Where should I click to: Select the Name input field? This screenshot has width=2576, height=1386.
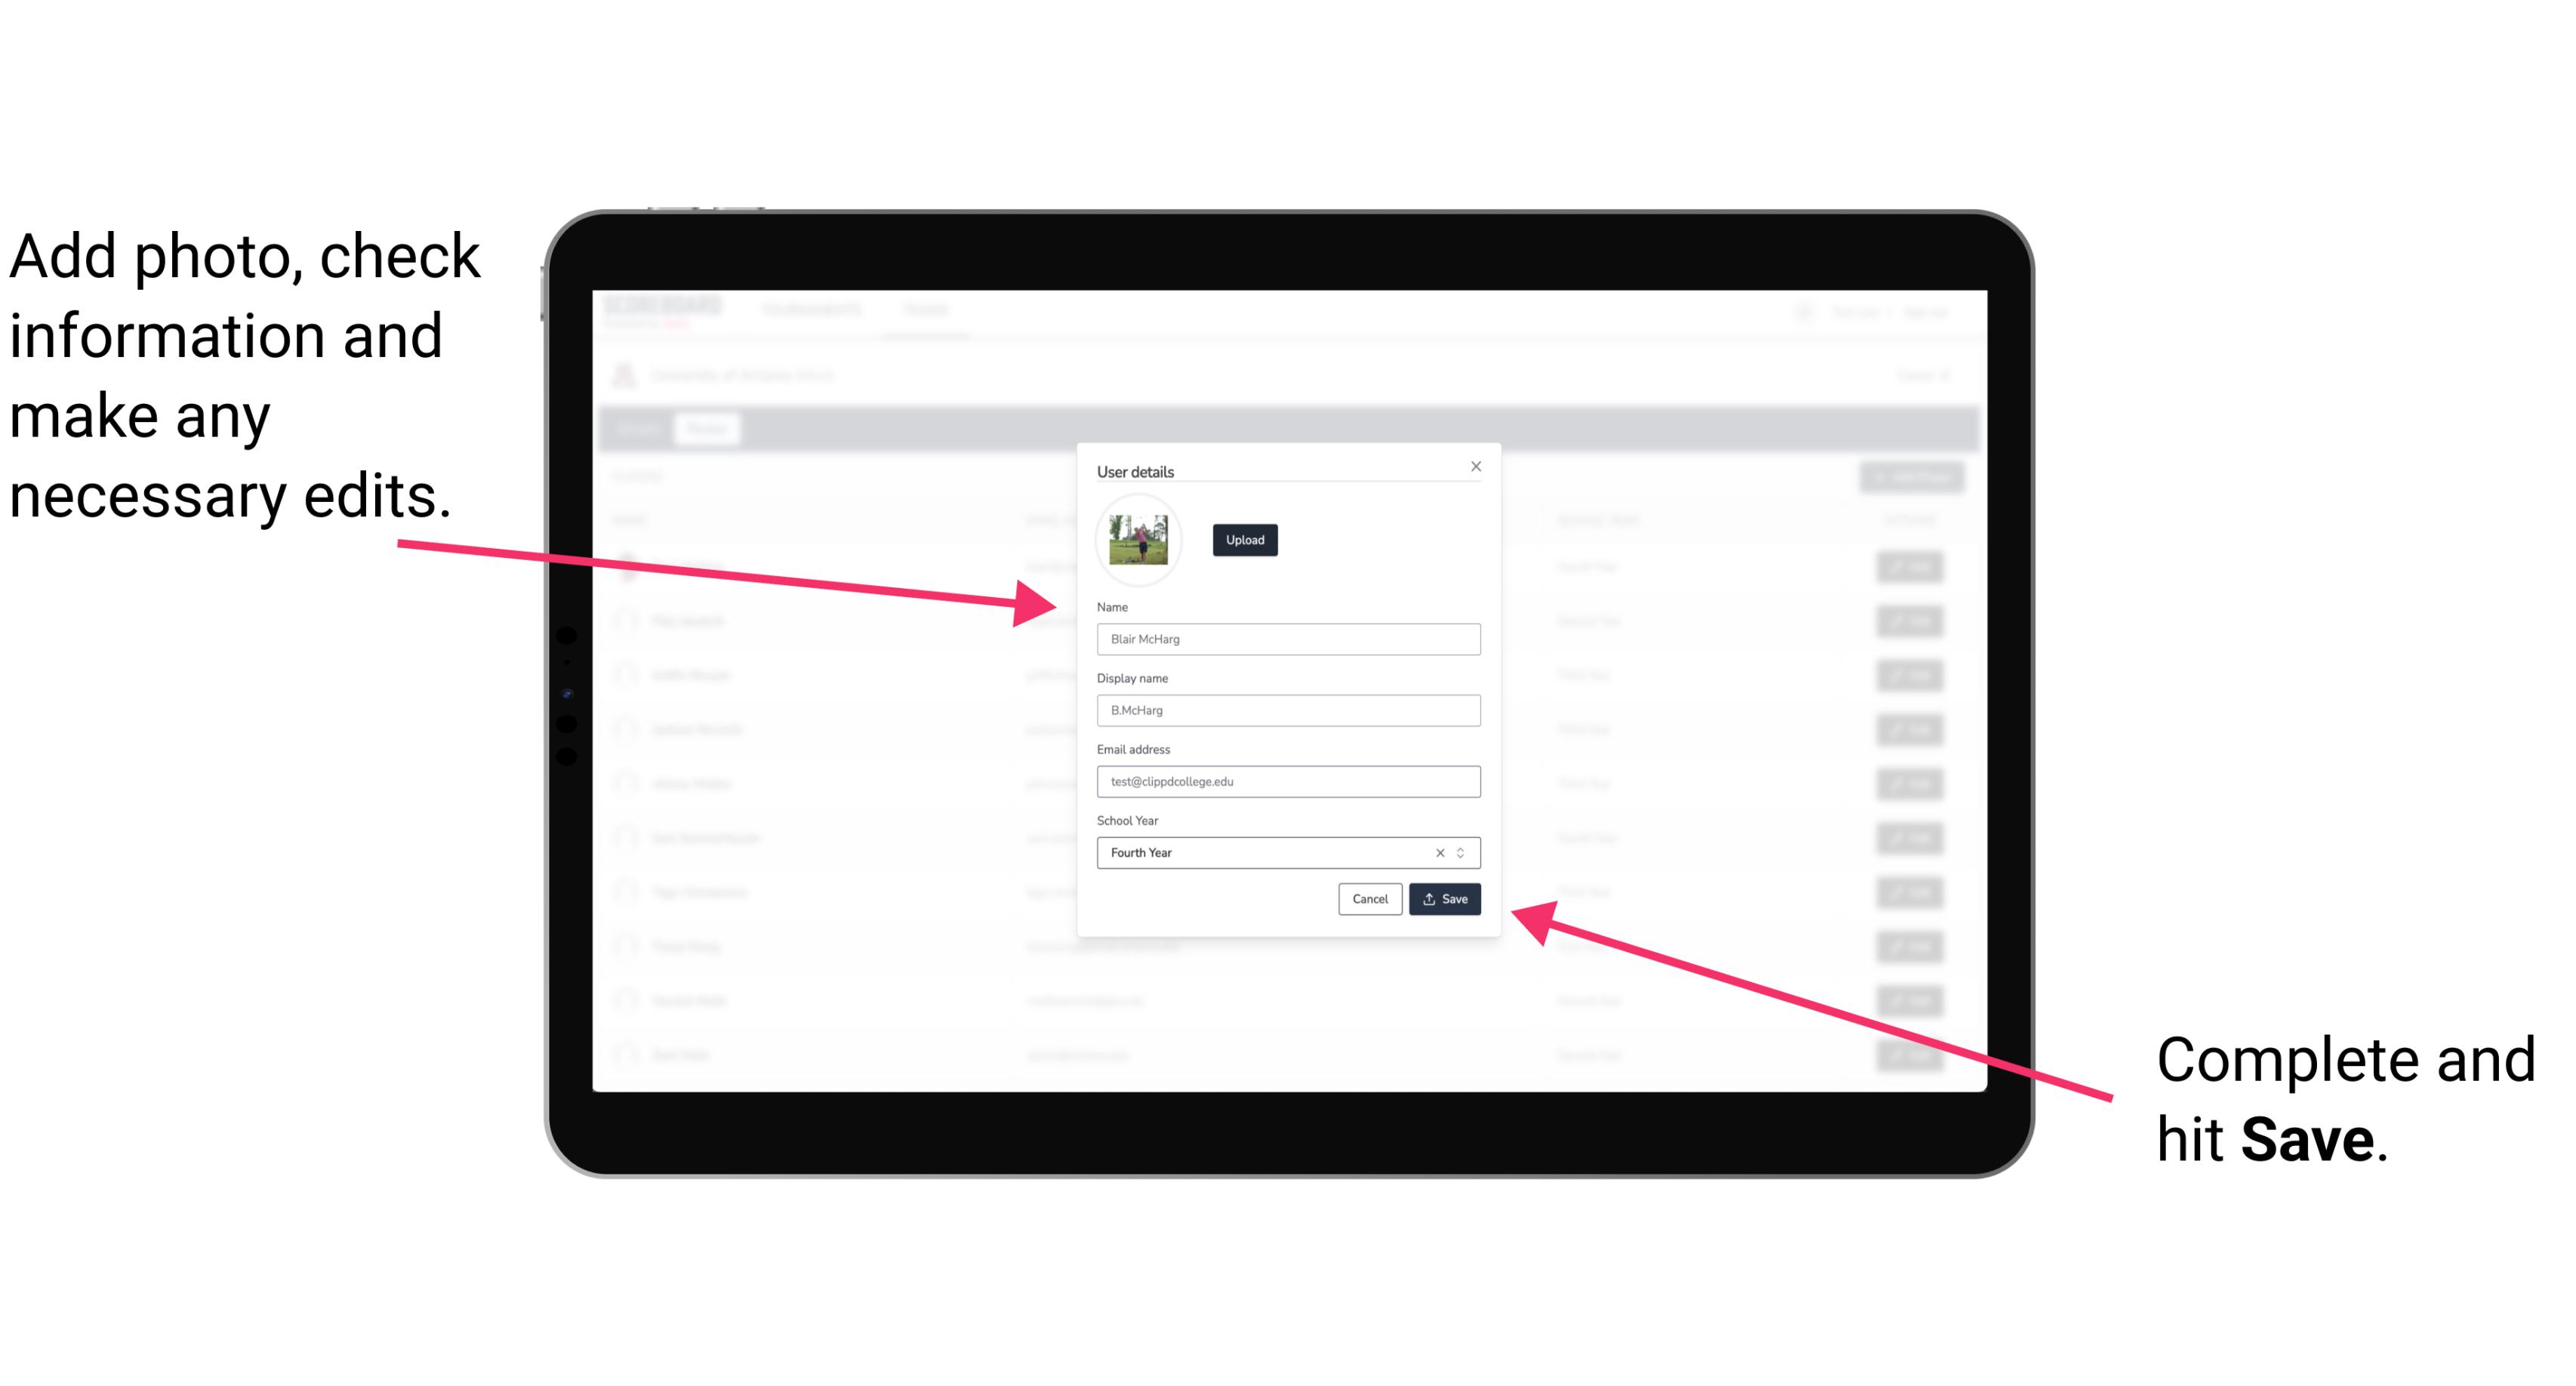click(1286, 640)
